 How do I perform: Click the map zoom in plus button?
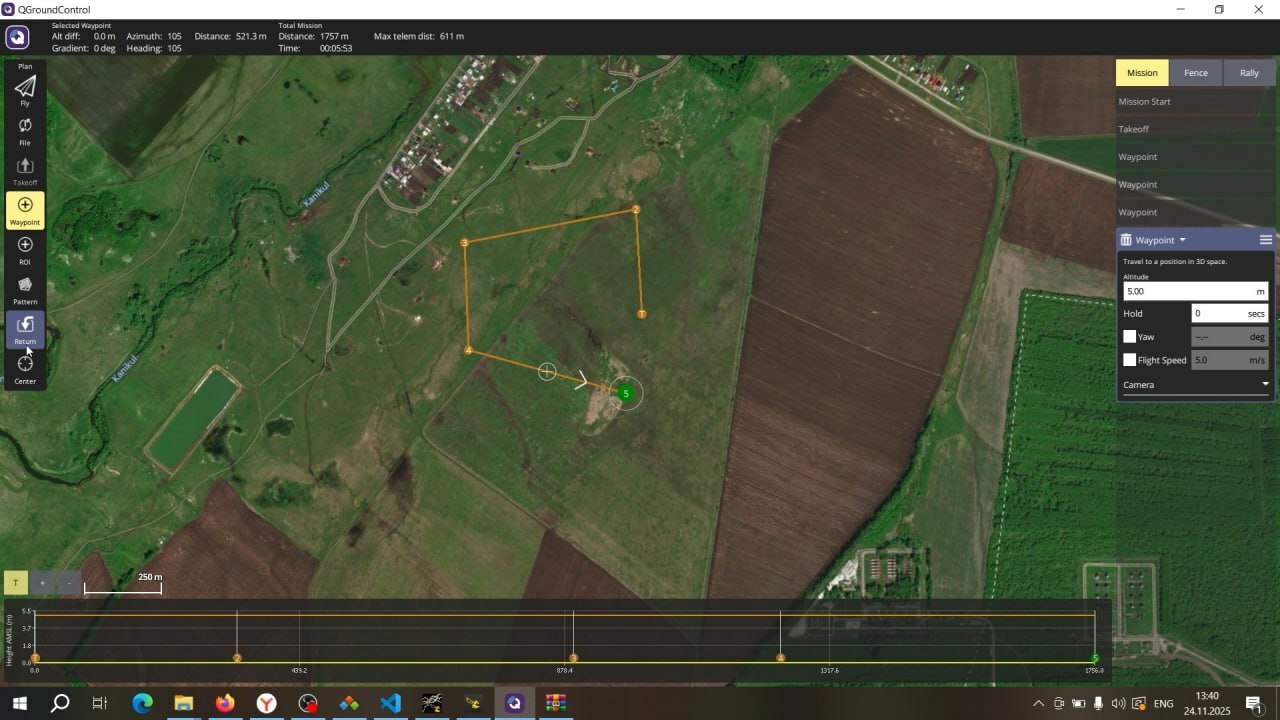[42, 583]
